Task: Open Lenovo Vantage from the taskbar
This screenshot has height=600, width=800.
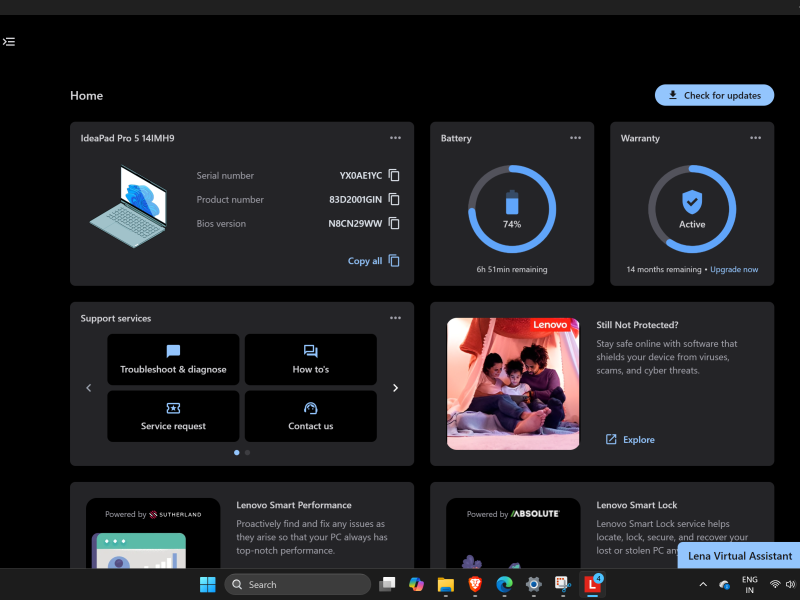Action: point(594,584)
